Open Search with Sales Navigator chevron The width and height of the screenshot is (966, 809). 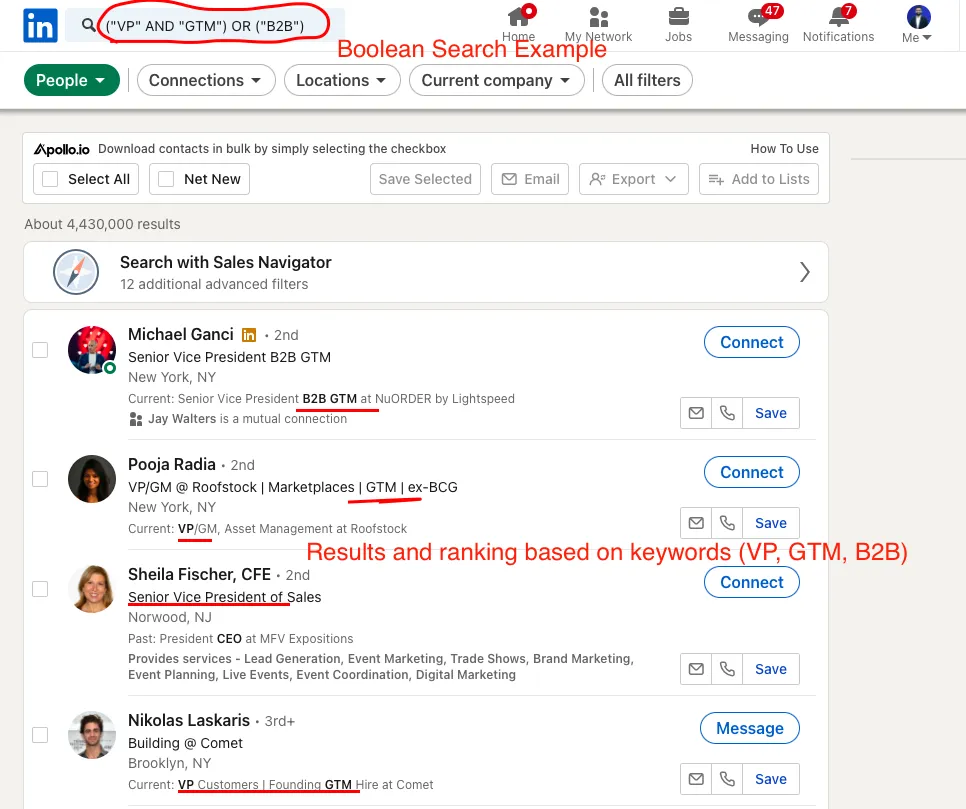(804, 272)
